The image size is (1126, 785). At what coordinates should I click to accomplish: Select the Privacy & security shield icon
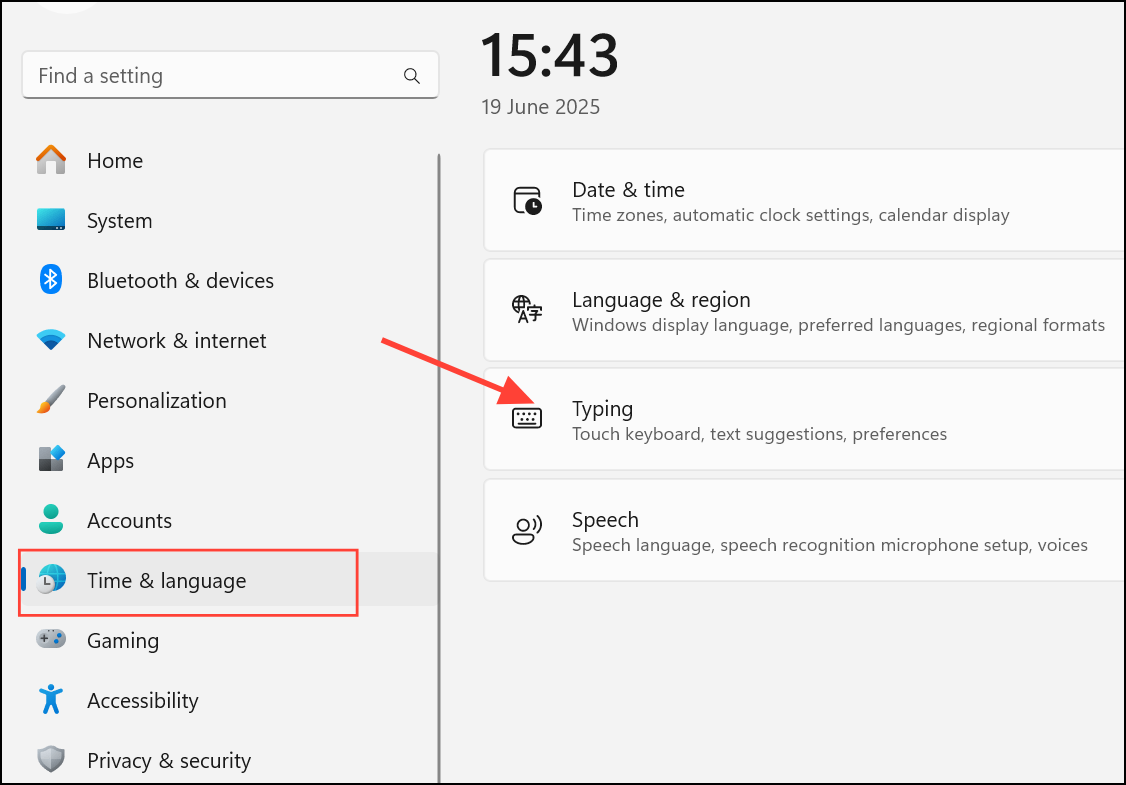point(50,760)
